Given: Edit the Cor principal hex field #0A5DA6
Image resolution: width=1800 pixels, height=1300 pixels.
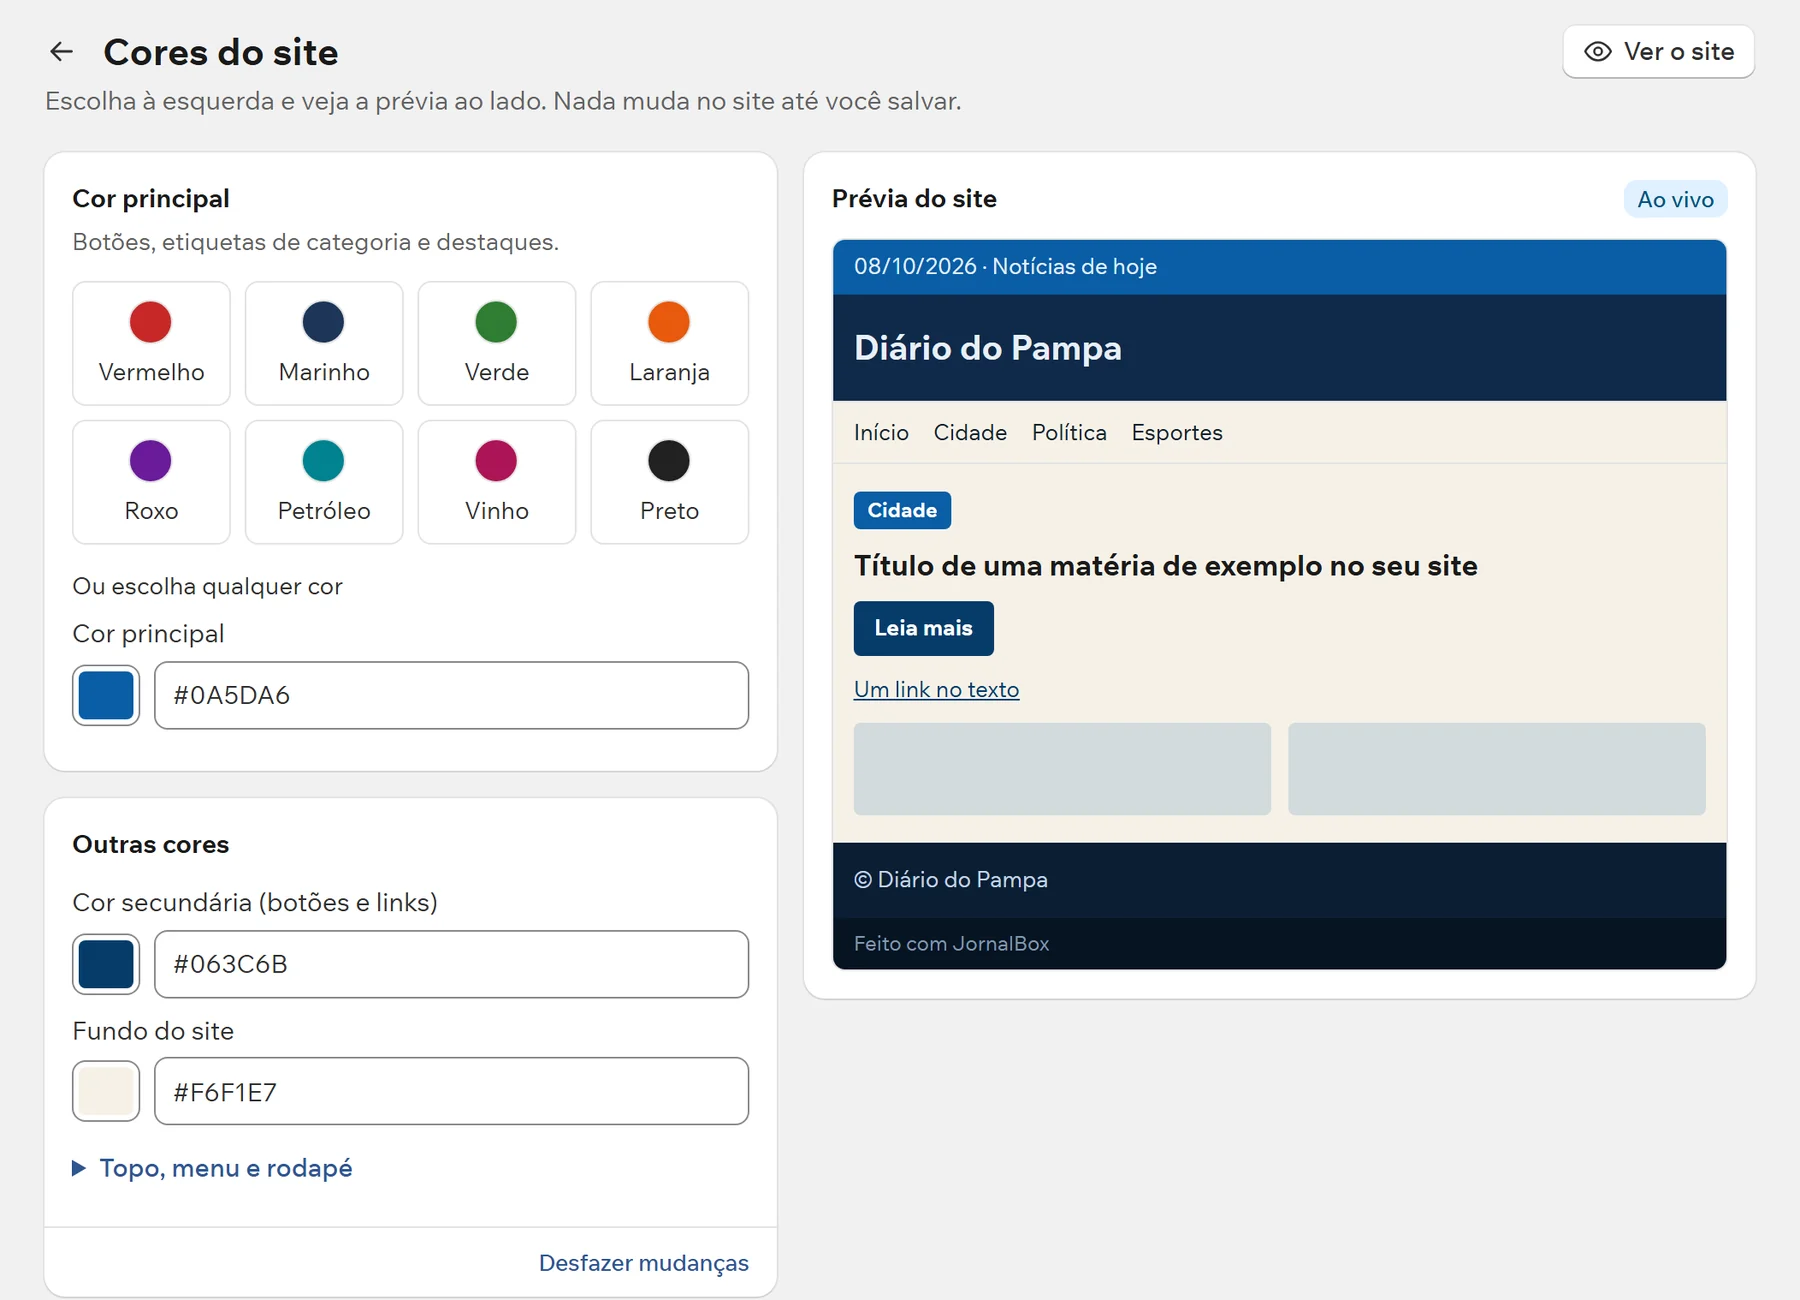Looking at the screenshot, I should point(451,695).
